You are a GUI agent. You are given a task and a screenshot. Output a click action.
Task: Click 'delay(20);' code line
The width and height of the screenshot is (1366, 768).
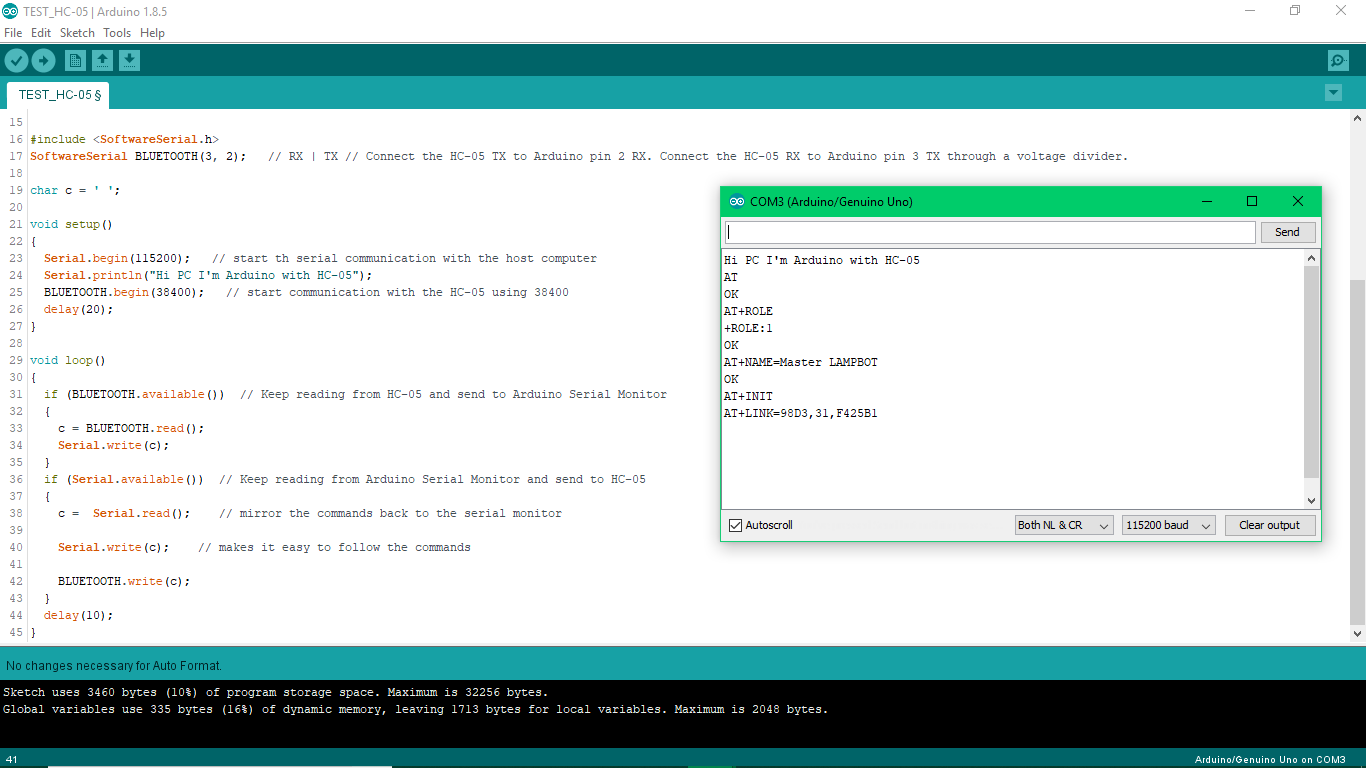79,309
